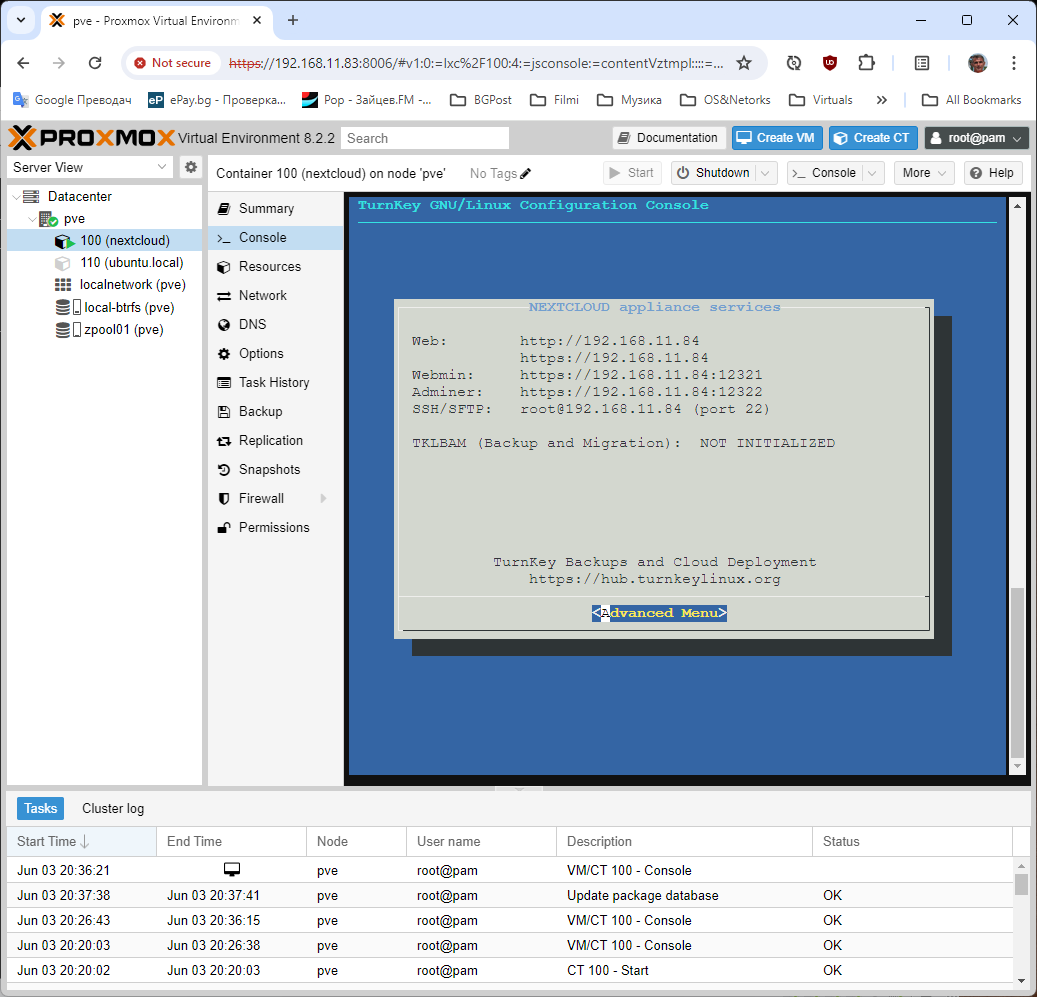Select the Update package database task row
1037x997 pixels.
coord(510,896)
